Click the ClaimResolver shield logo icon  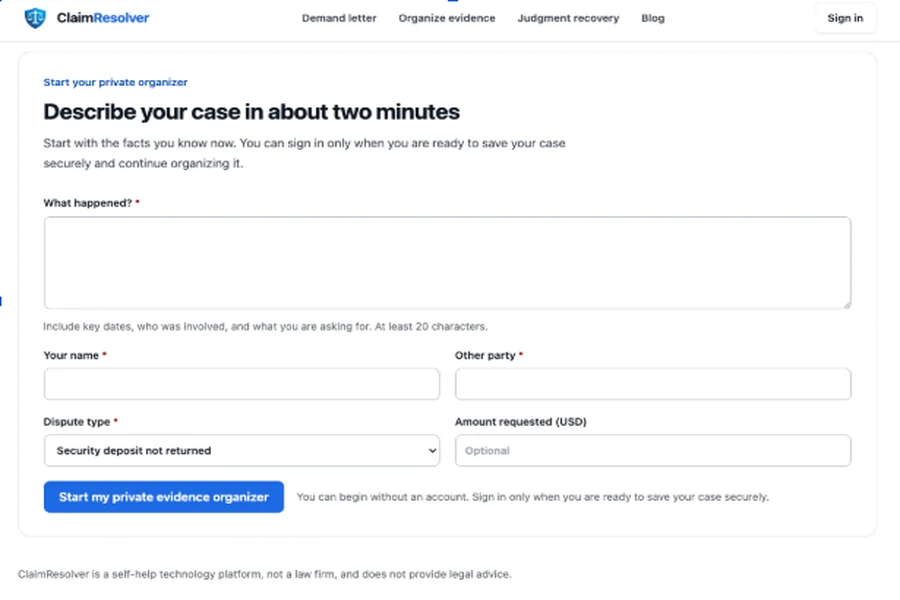coord(35,18)
